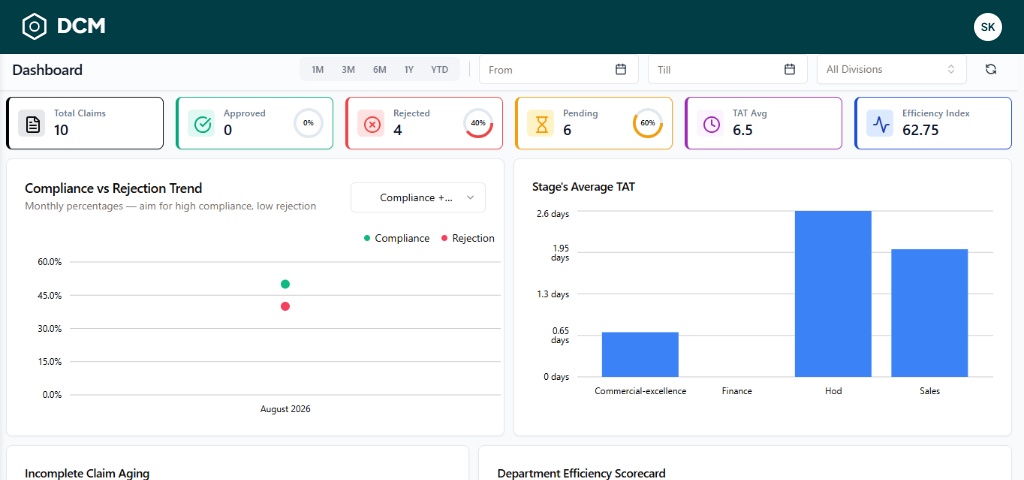Click the green Compliance data point

[285, 284]
